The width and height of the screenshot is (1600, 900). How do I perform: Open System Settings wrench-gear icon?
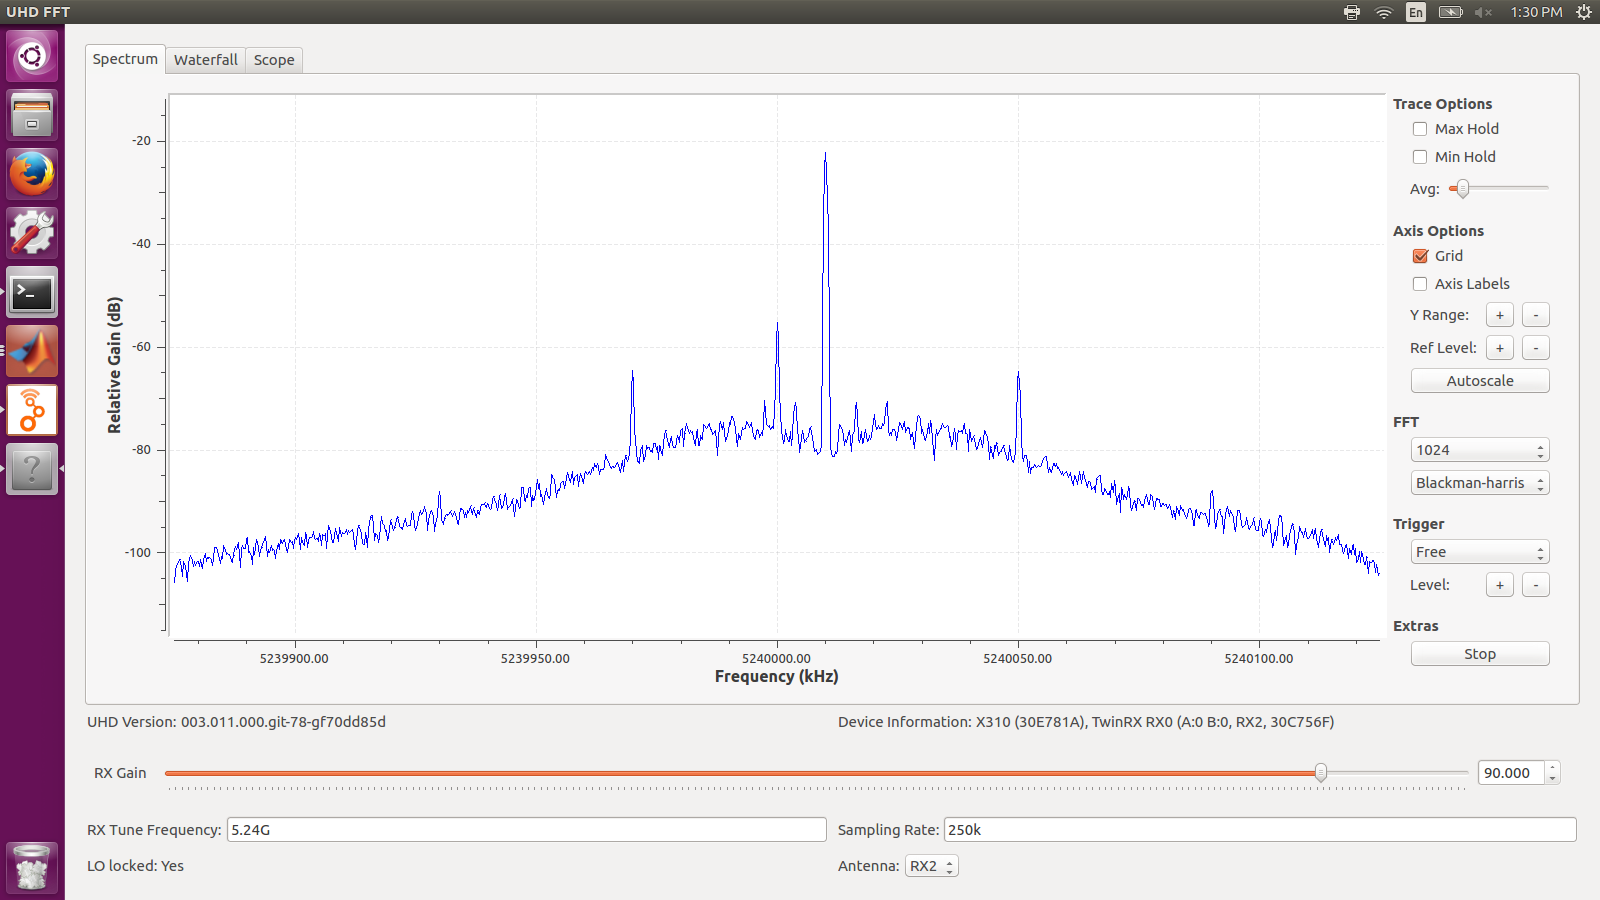(x=32, y=233)
